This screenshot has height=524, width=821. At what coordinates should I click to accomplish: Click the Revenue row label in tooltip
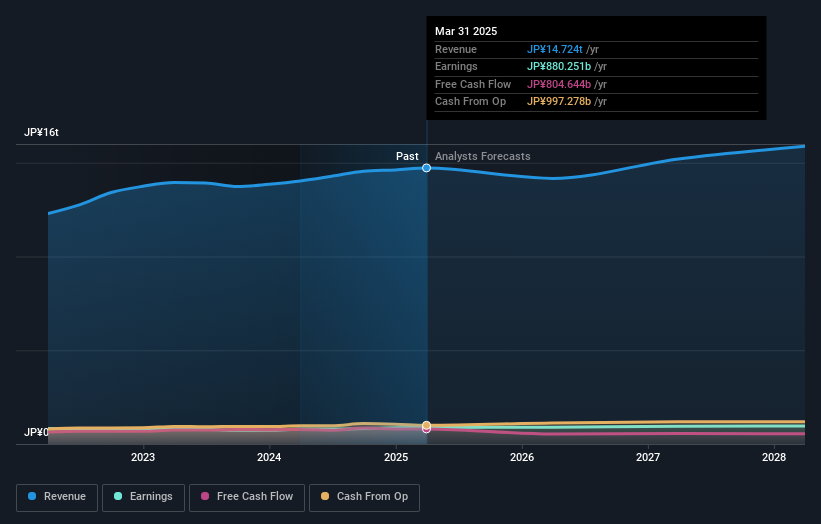point(456,49)
